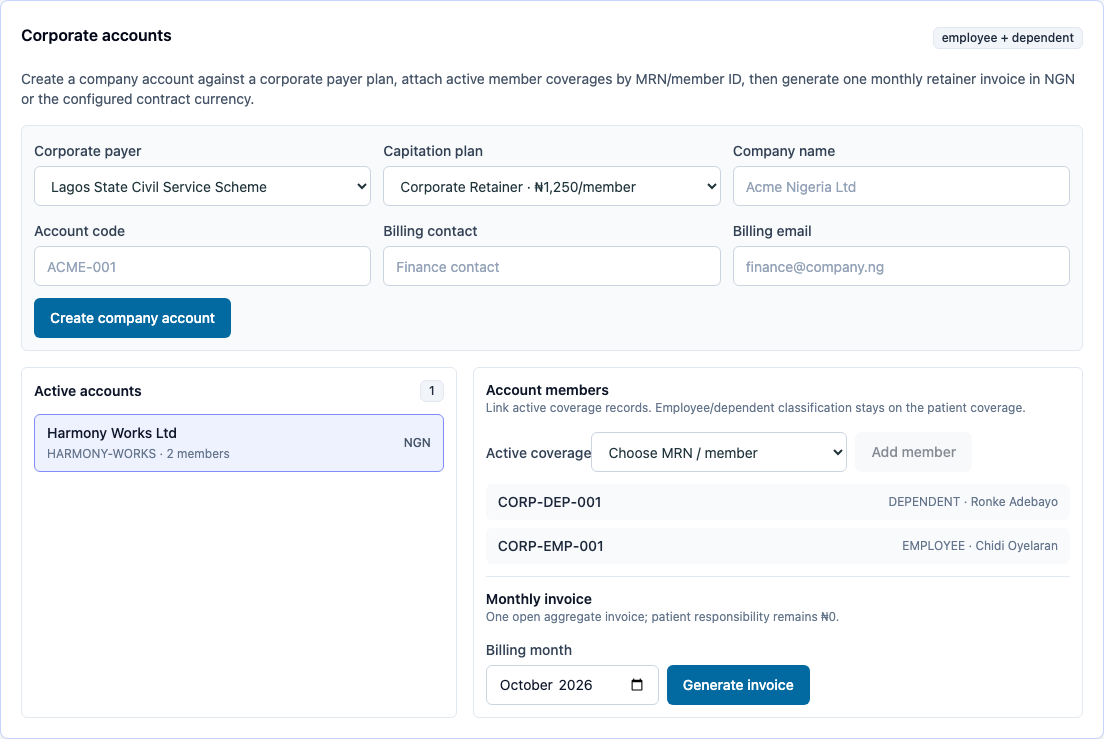Click the Account code input field
The width and height of the screenshot is (1104, 739).
202,266
